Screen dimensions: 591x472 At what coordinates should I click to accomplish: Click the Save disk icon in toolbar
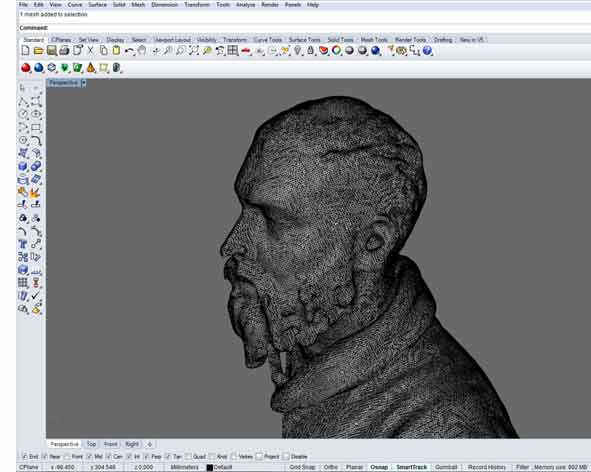pos(52,51)
